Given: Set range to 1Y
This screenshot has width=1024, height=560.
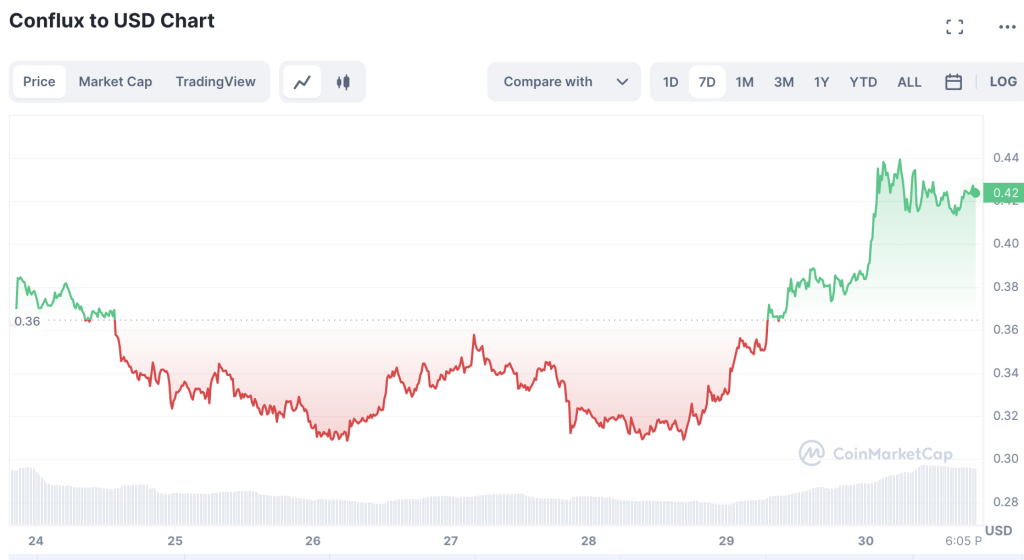Looking at the screenshot, I should coord(821,82).
